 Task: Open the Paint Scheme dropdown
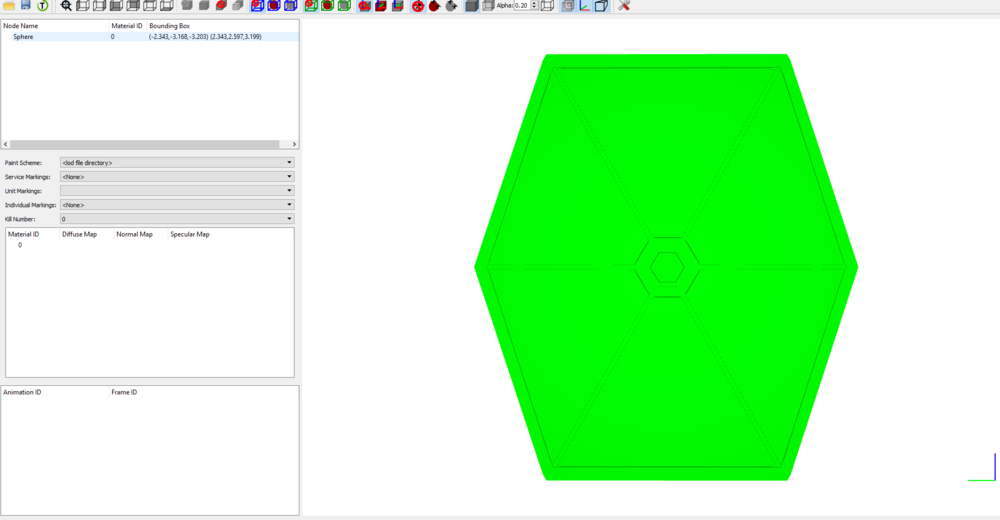(177, 163)
